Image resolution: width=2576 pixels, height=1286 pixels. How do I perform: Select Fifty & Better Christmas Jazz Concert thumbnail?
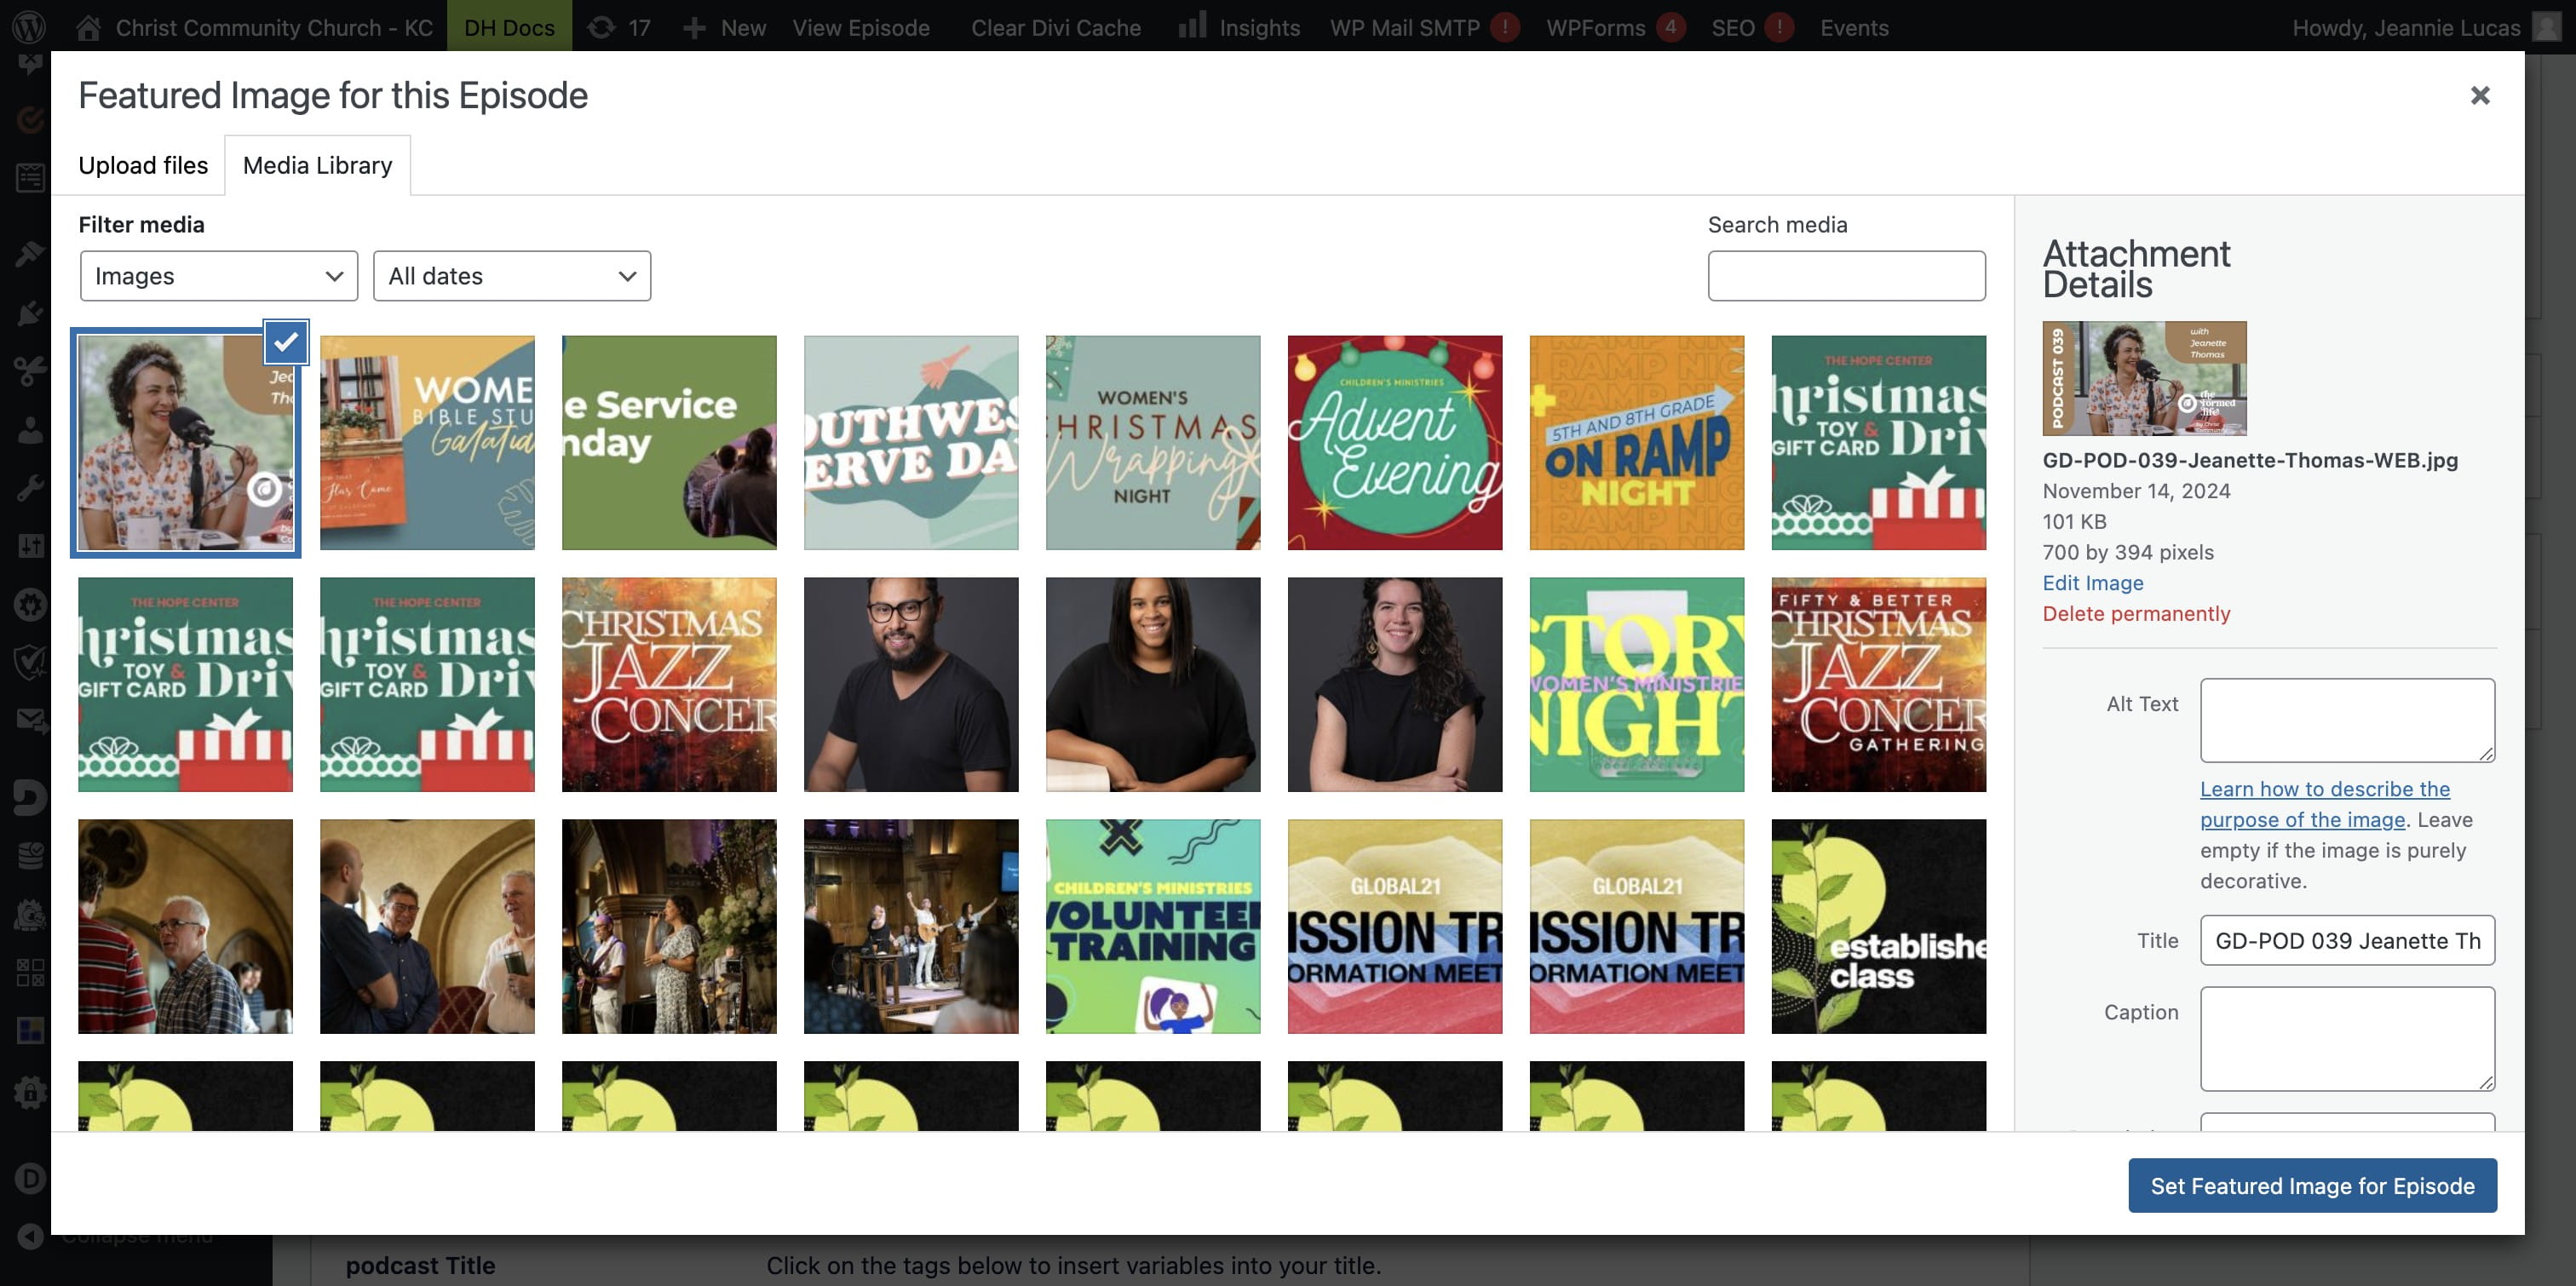click(x=1879, y=685)
